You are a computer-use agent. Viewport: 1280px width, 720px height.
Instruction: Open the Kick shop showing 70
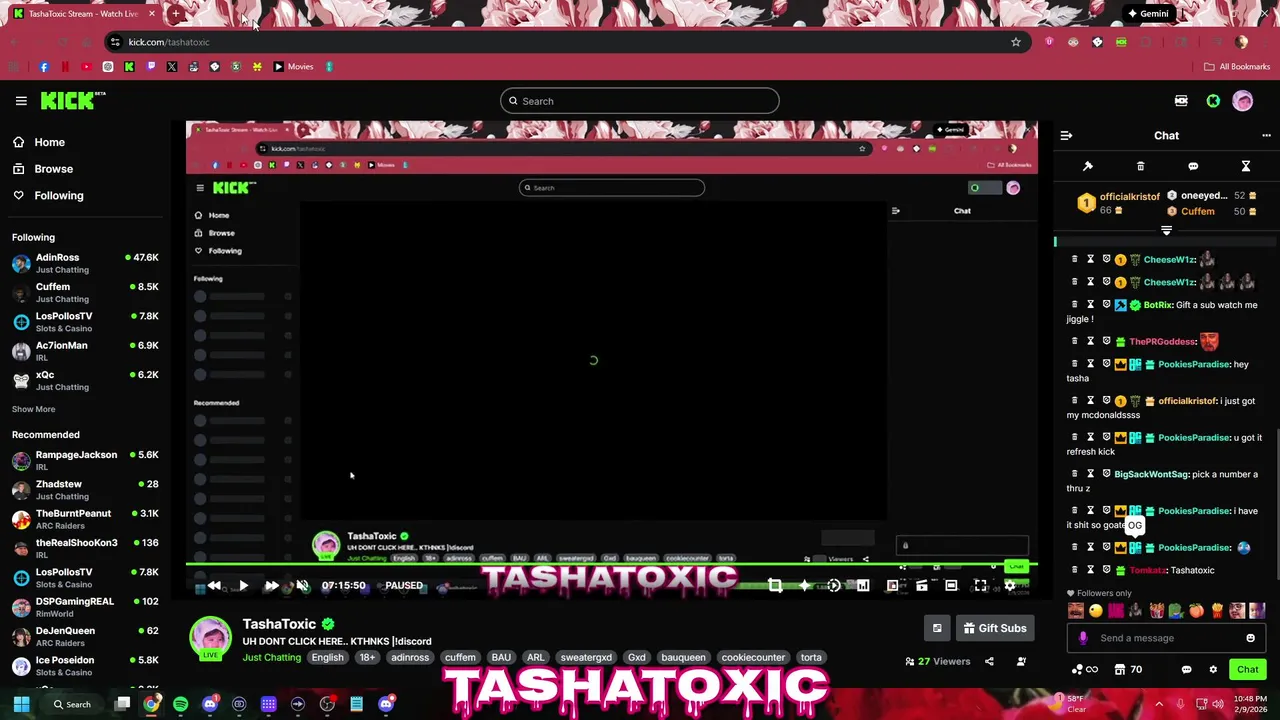(1128, 669)
